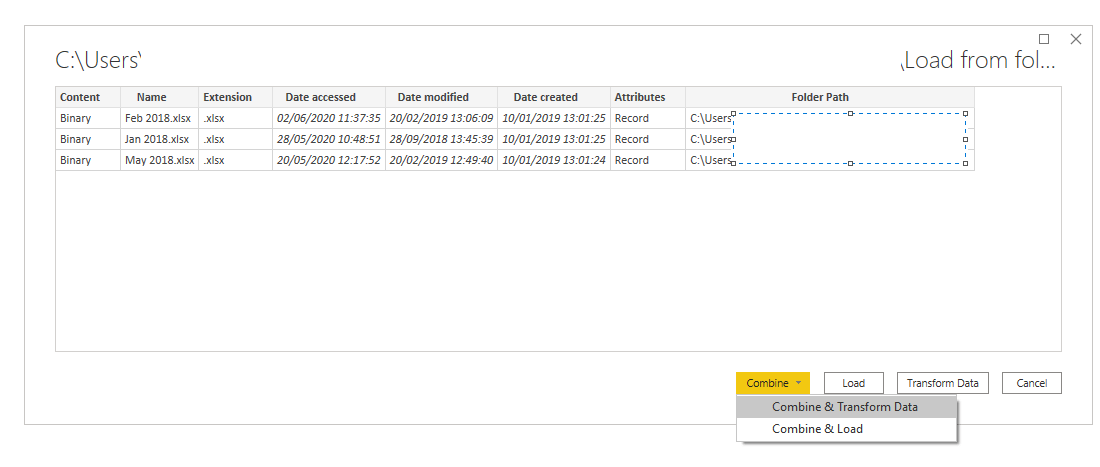Close the dialog with X icon
The width and height of the screenshot is (1100, 467).
pyautogui.click(x=1076, y=39)
